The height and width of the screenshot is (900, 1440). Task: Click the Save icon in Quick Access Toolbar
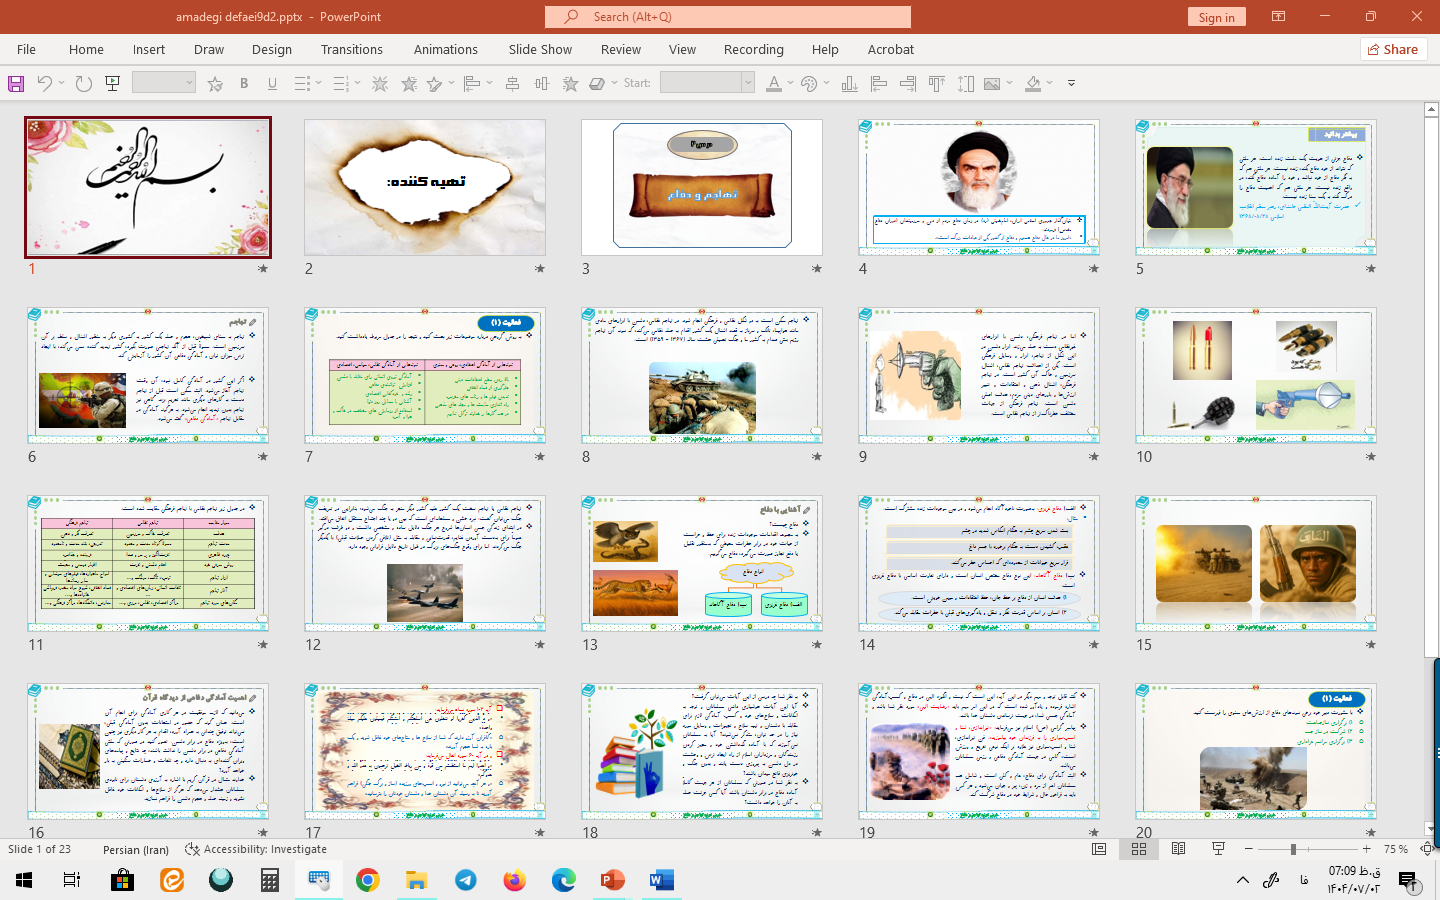point(16,84)
